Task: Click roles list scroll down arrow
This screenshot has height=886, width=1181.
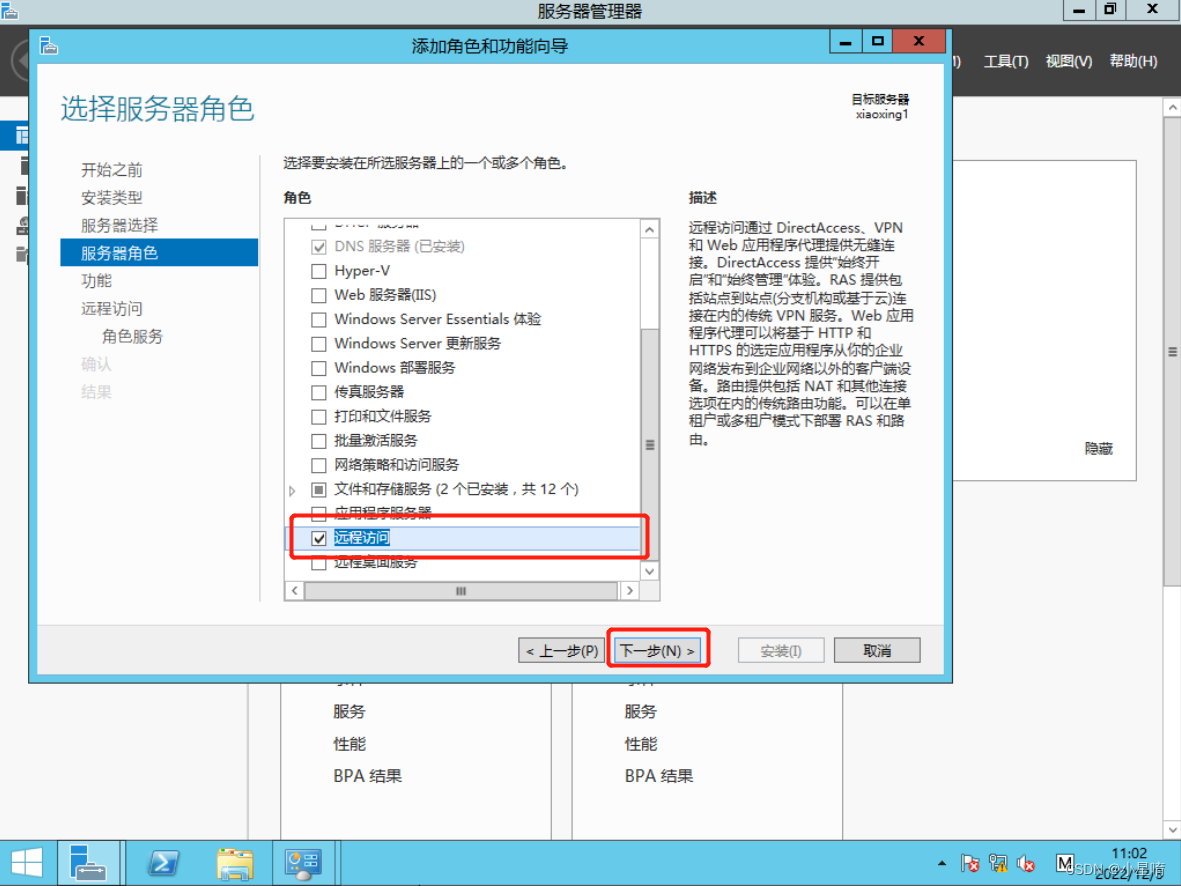Action: [x=650, y=571]
